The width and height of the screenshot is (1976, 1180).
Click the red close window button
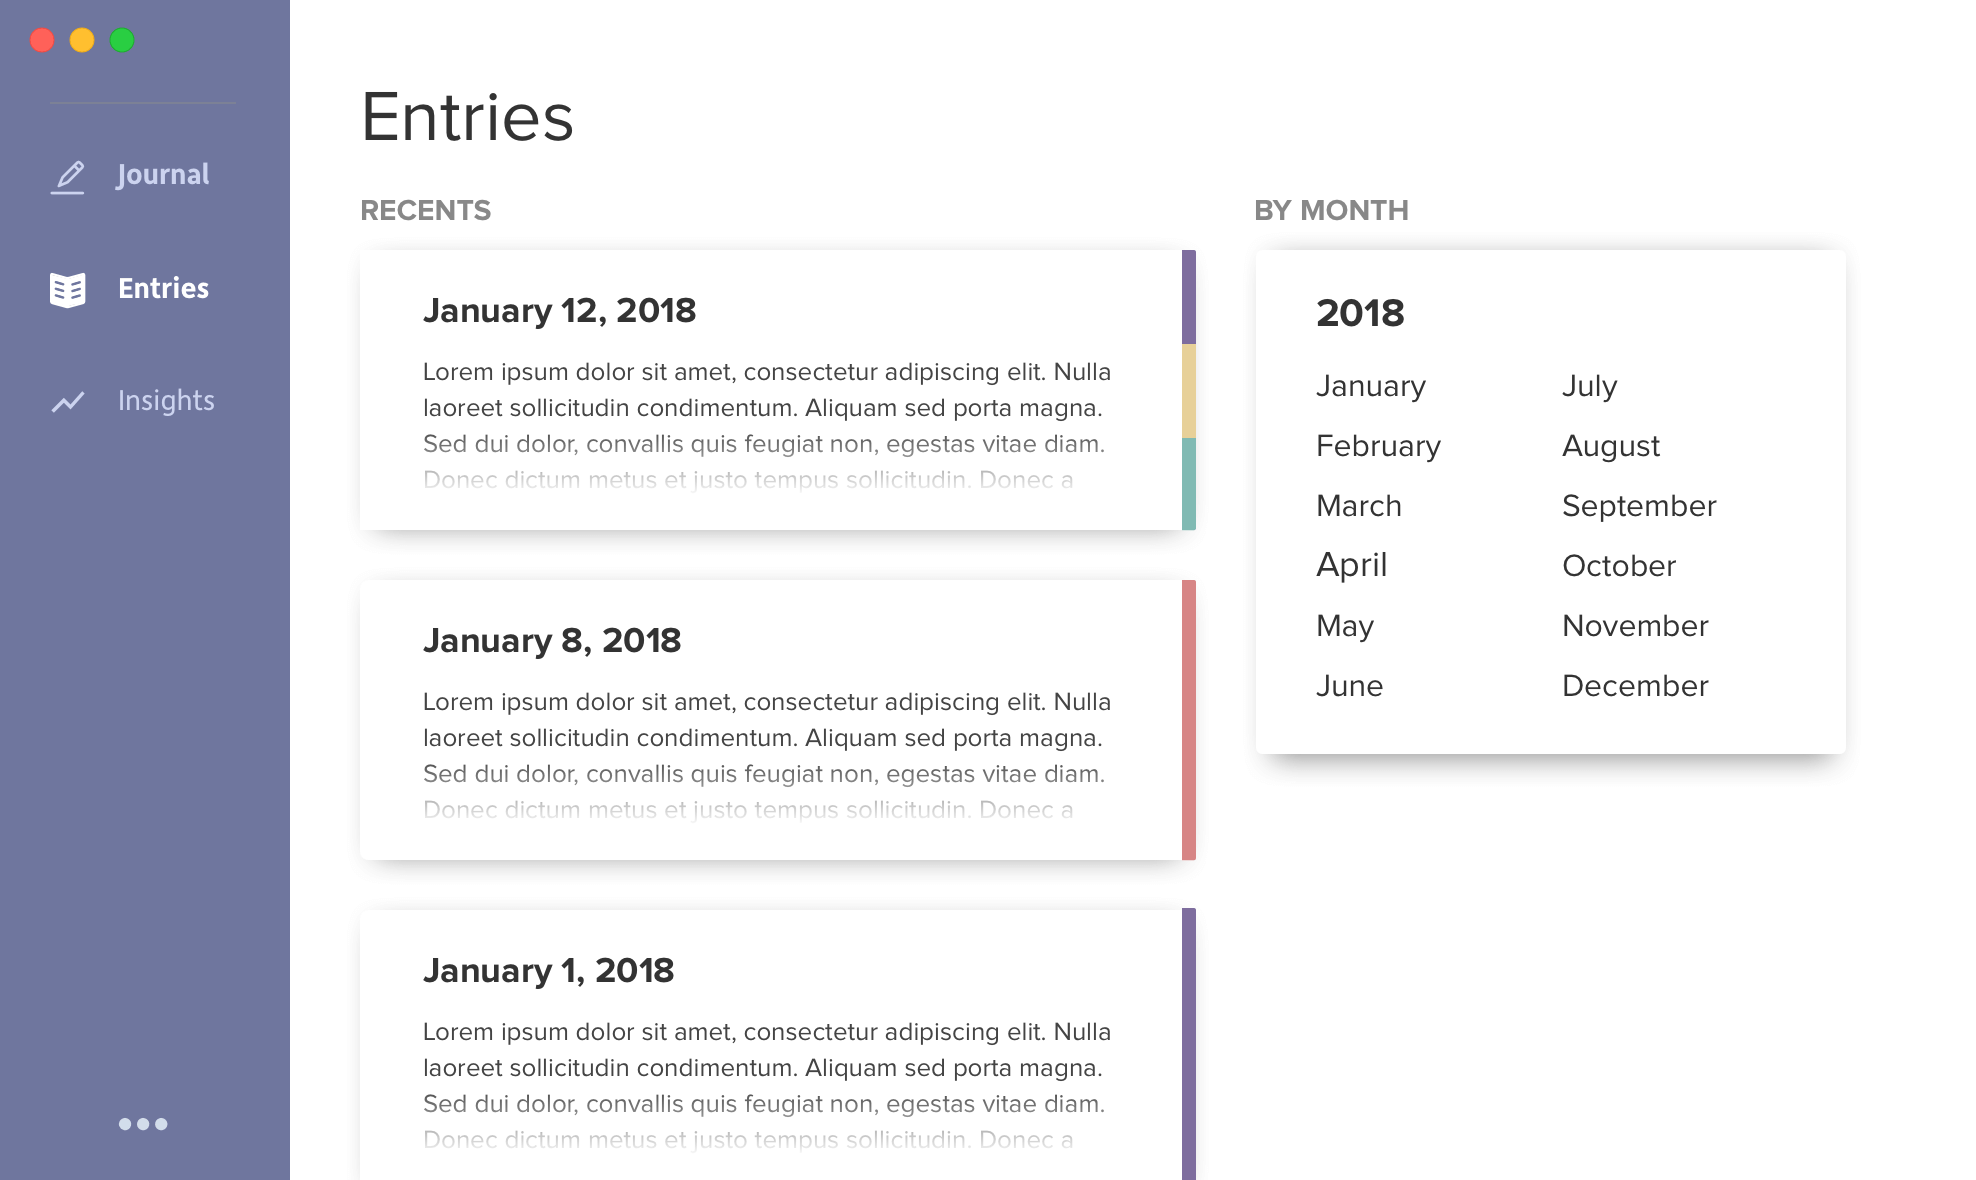[42, 40]
